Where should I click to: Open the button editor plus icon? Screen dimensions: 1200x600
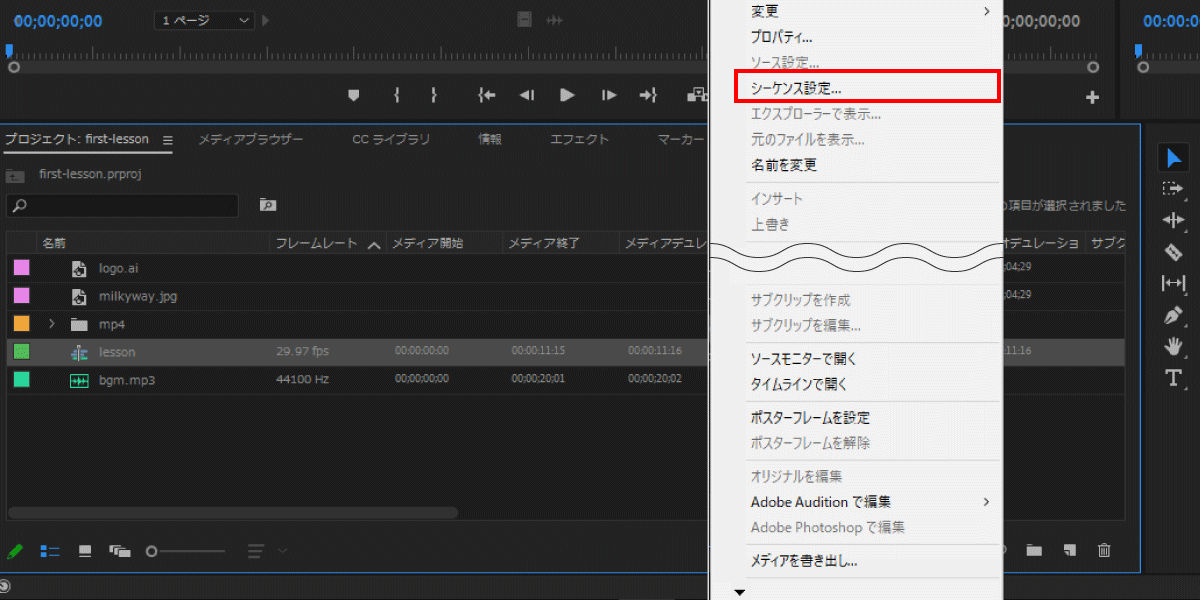pyautogui.click(x=1092, y=97)
